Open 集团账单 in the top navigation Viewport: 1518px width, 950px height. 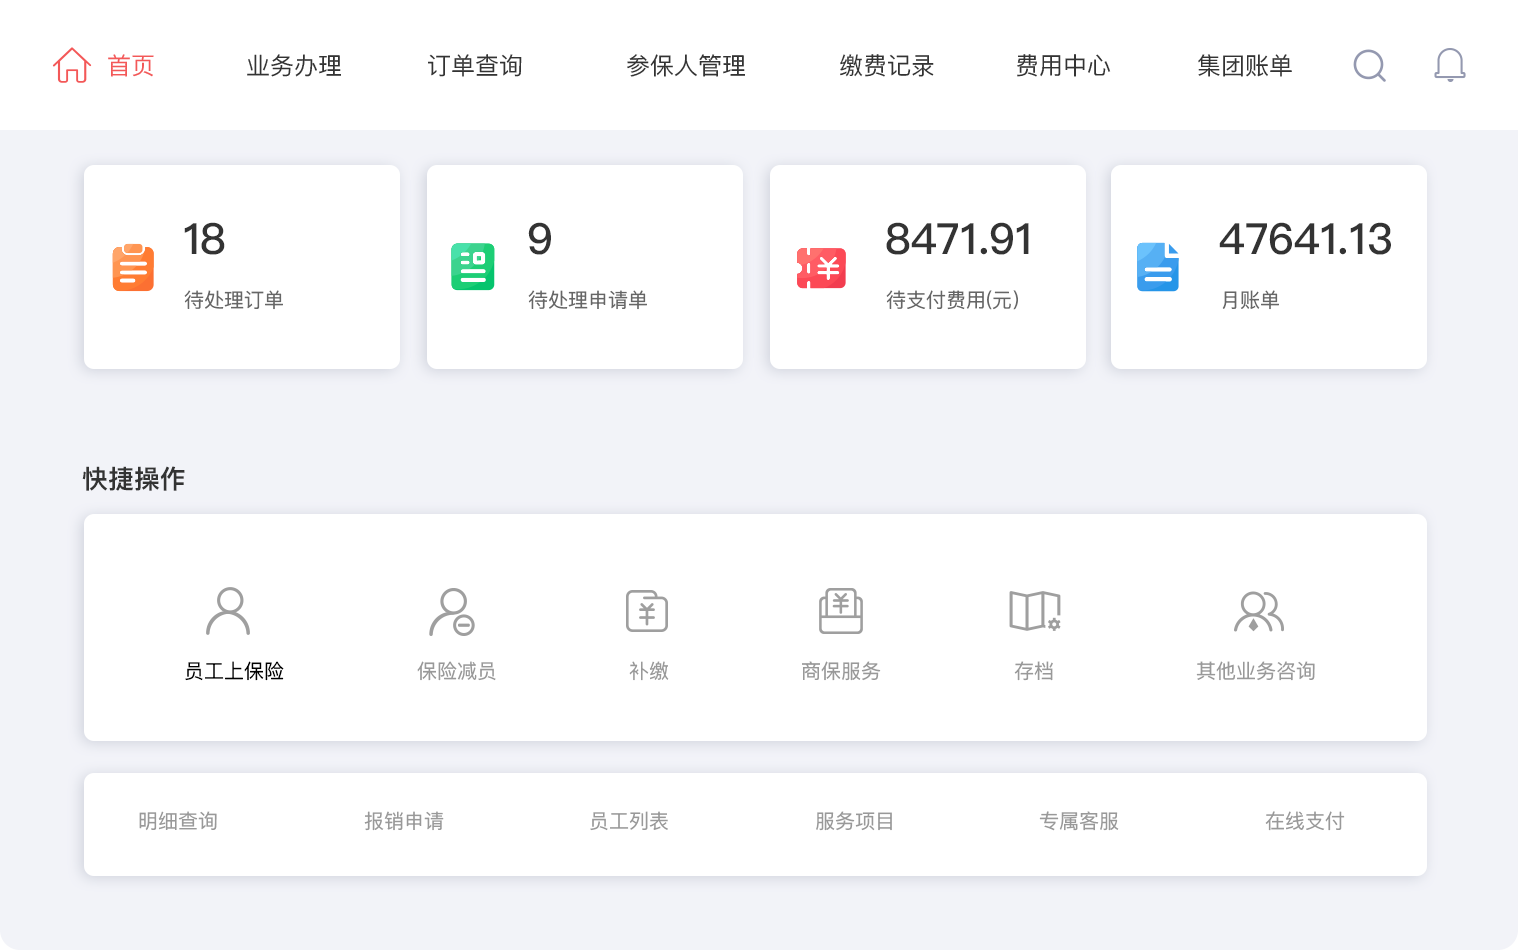coord(1244,66)
